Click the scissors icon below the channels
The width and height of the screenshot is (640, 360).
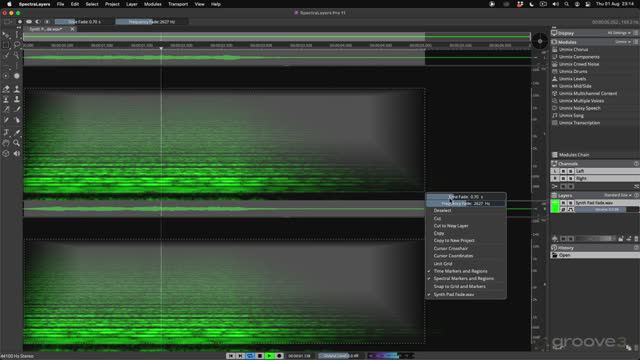[x=555, y=187]
